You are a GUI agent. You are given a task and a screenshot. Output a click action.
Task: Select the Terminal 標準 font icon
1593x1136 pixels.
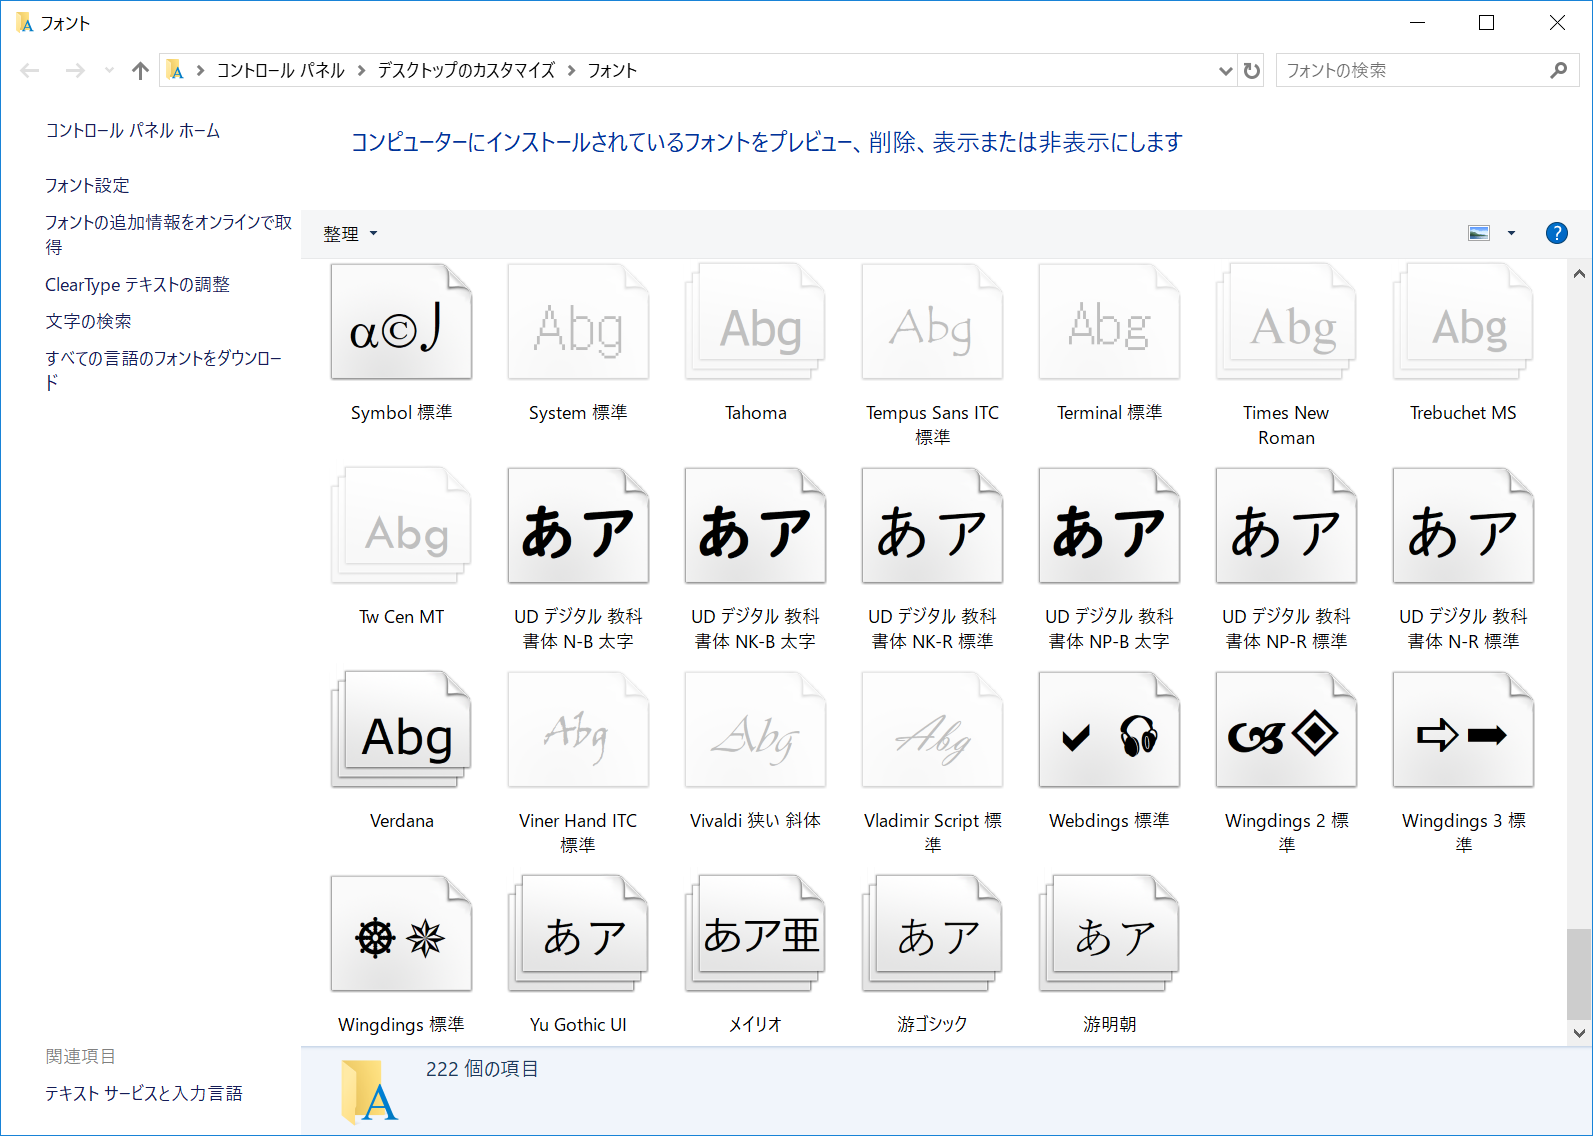1109,322
